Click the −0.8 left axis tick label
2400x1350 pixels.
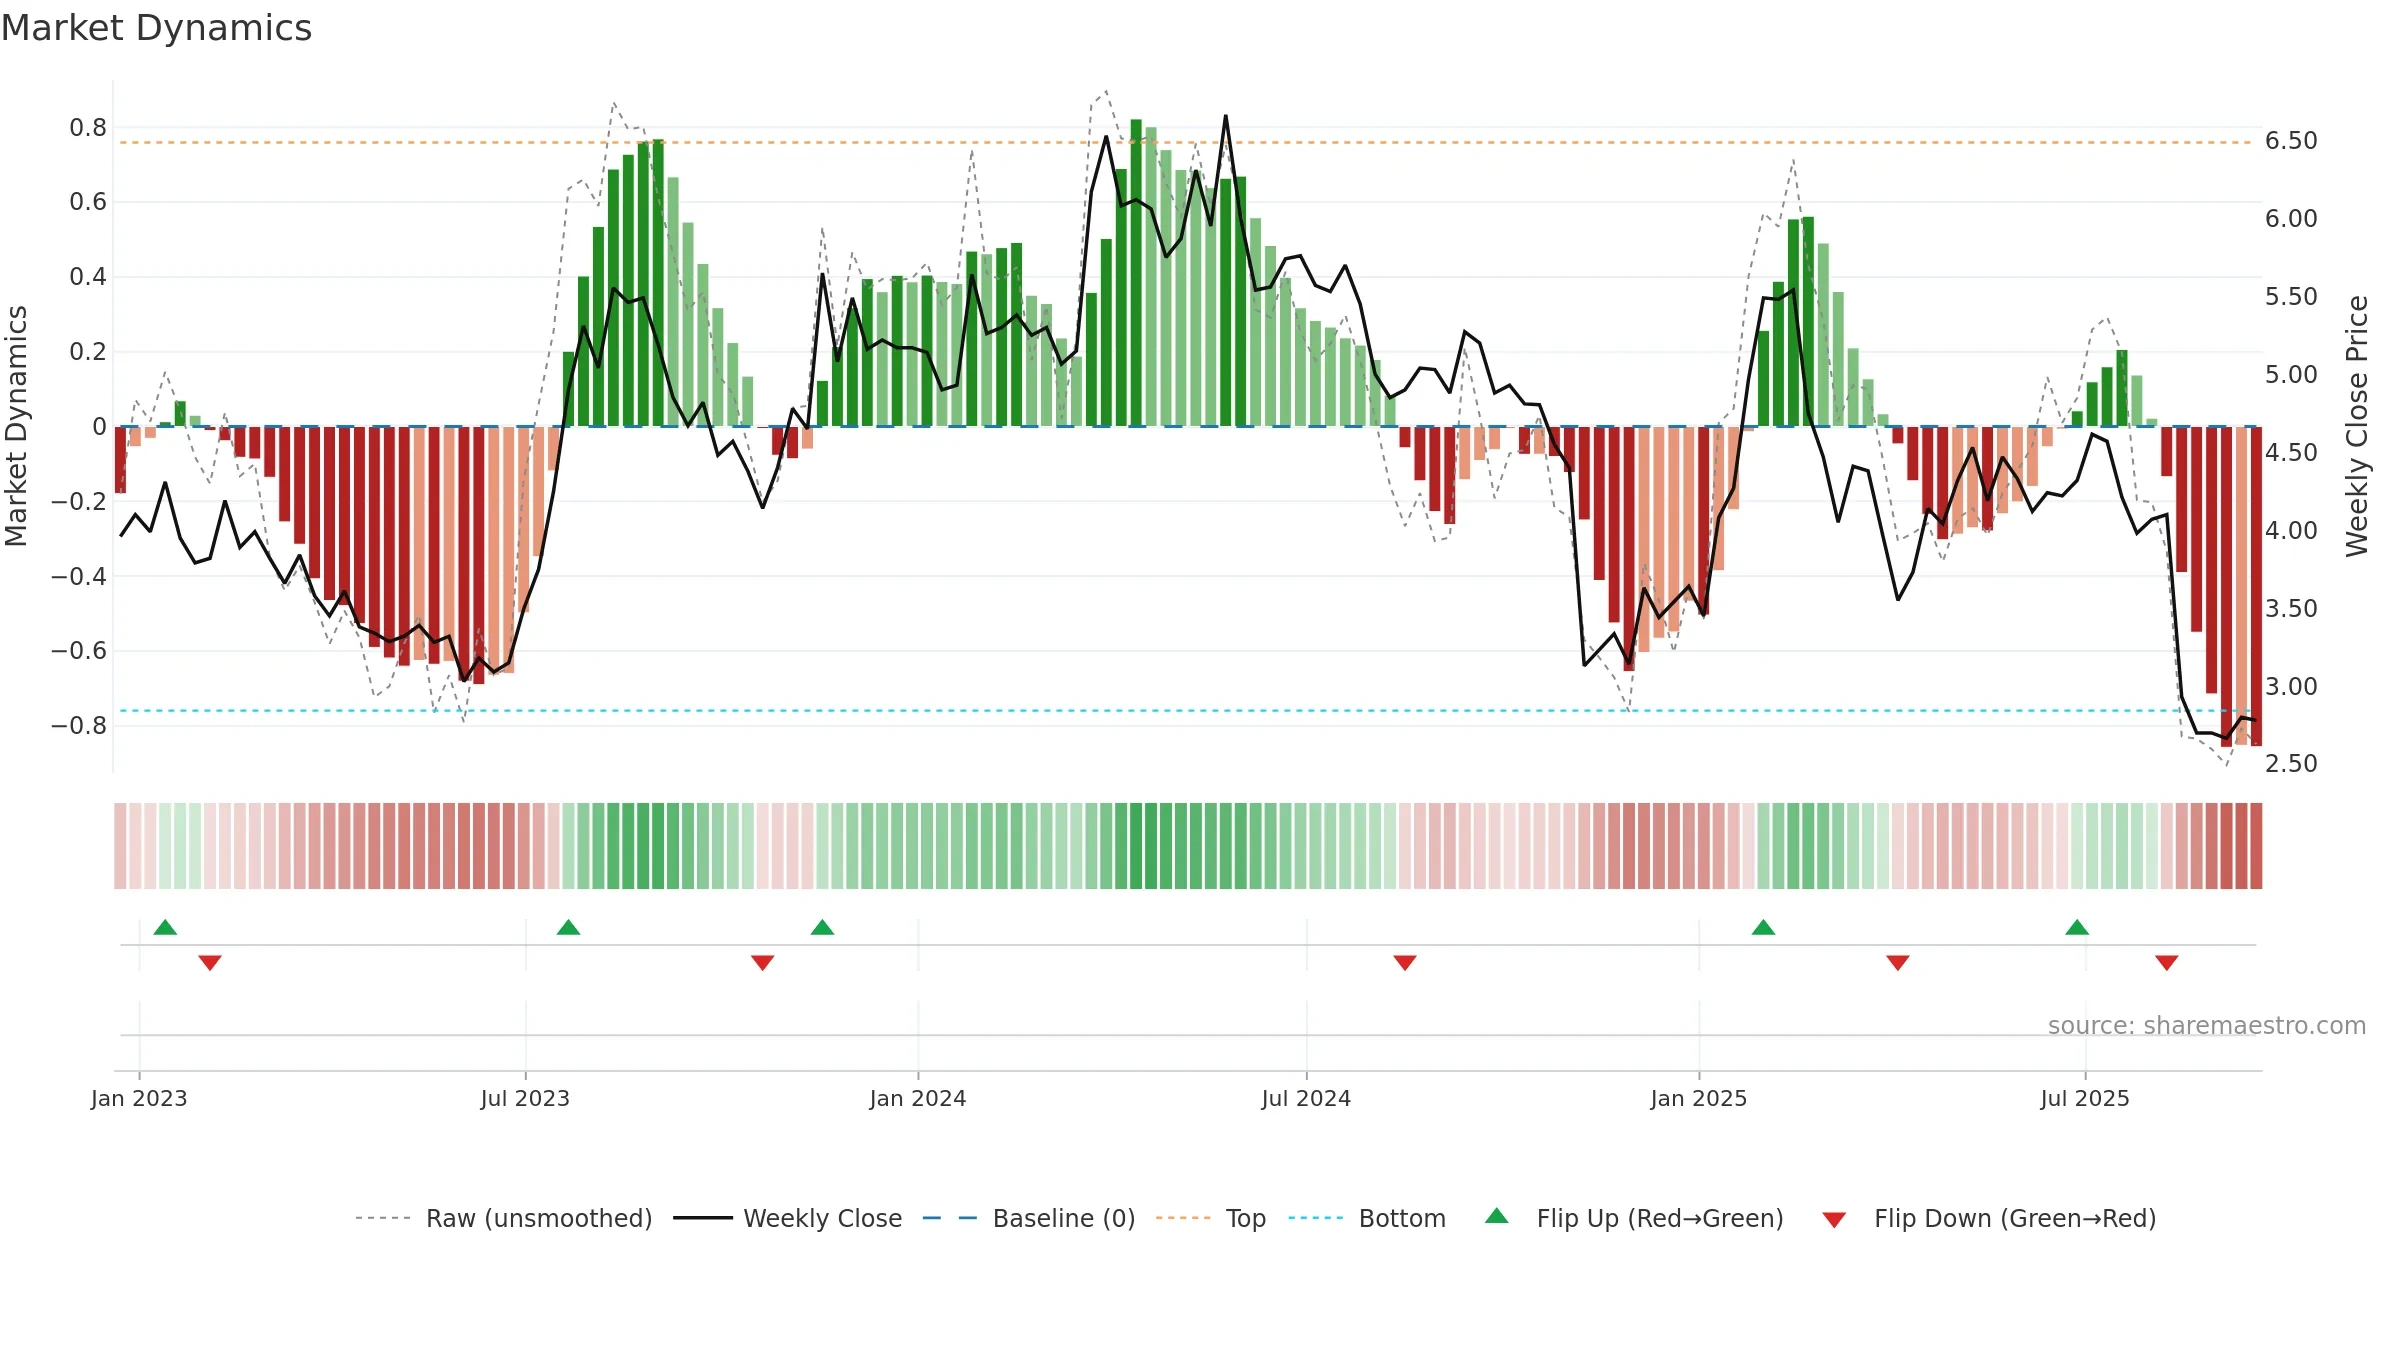(79, 726)
